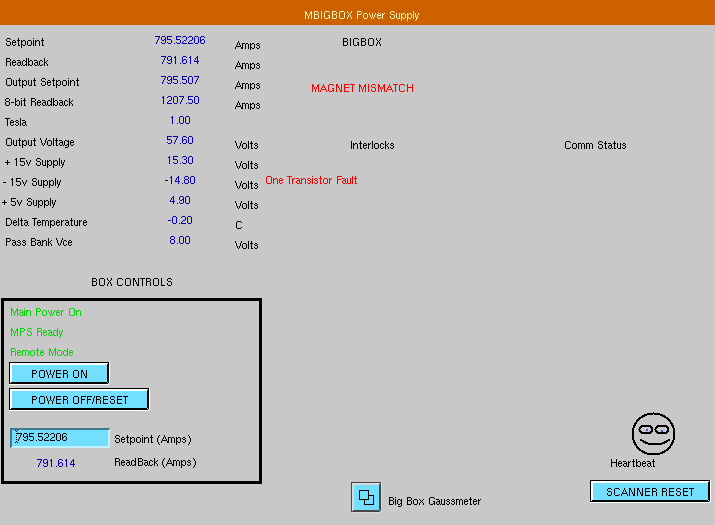Select the MAGNET MISMATCH warning text

click(x=363, y=88)
